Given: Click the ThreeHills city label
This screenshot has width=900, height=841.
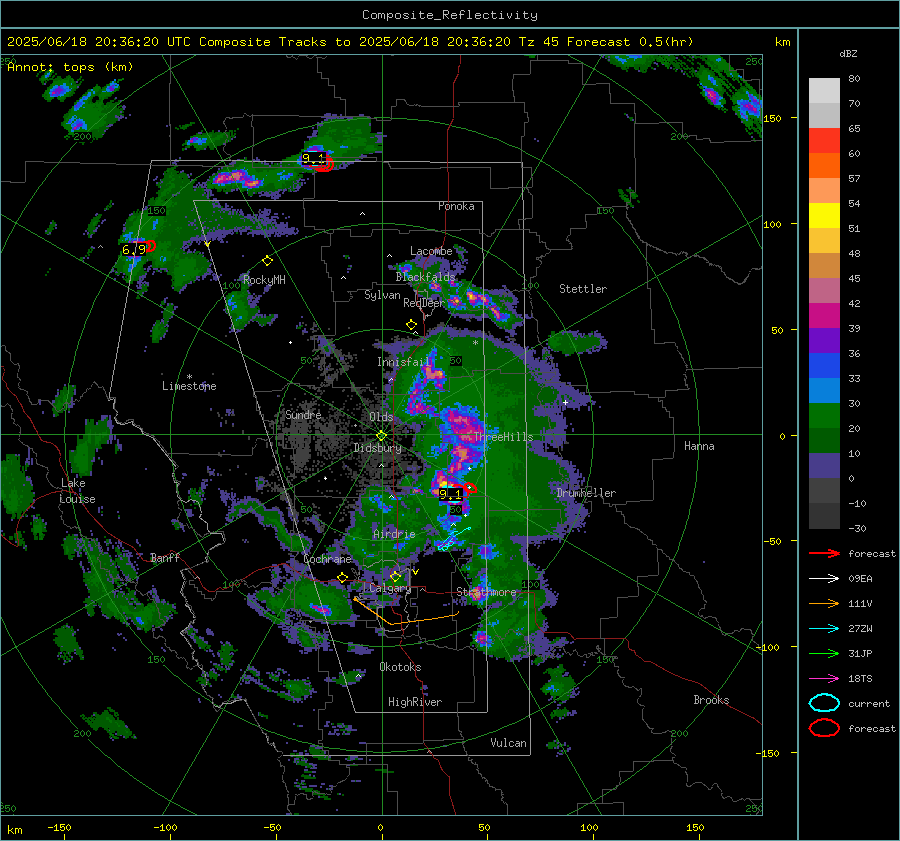Looking at the screenshot, I should click(x=503, y=437).
